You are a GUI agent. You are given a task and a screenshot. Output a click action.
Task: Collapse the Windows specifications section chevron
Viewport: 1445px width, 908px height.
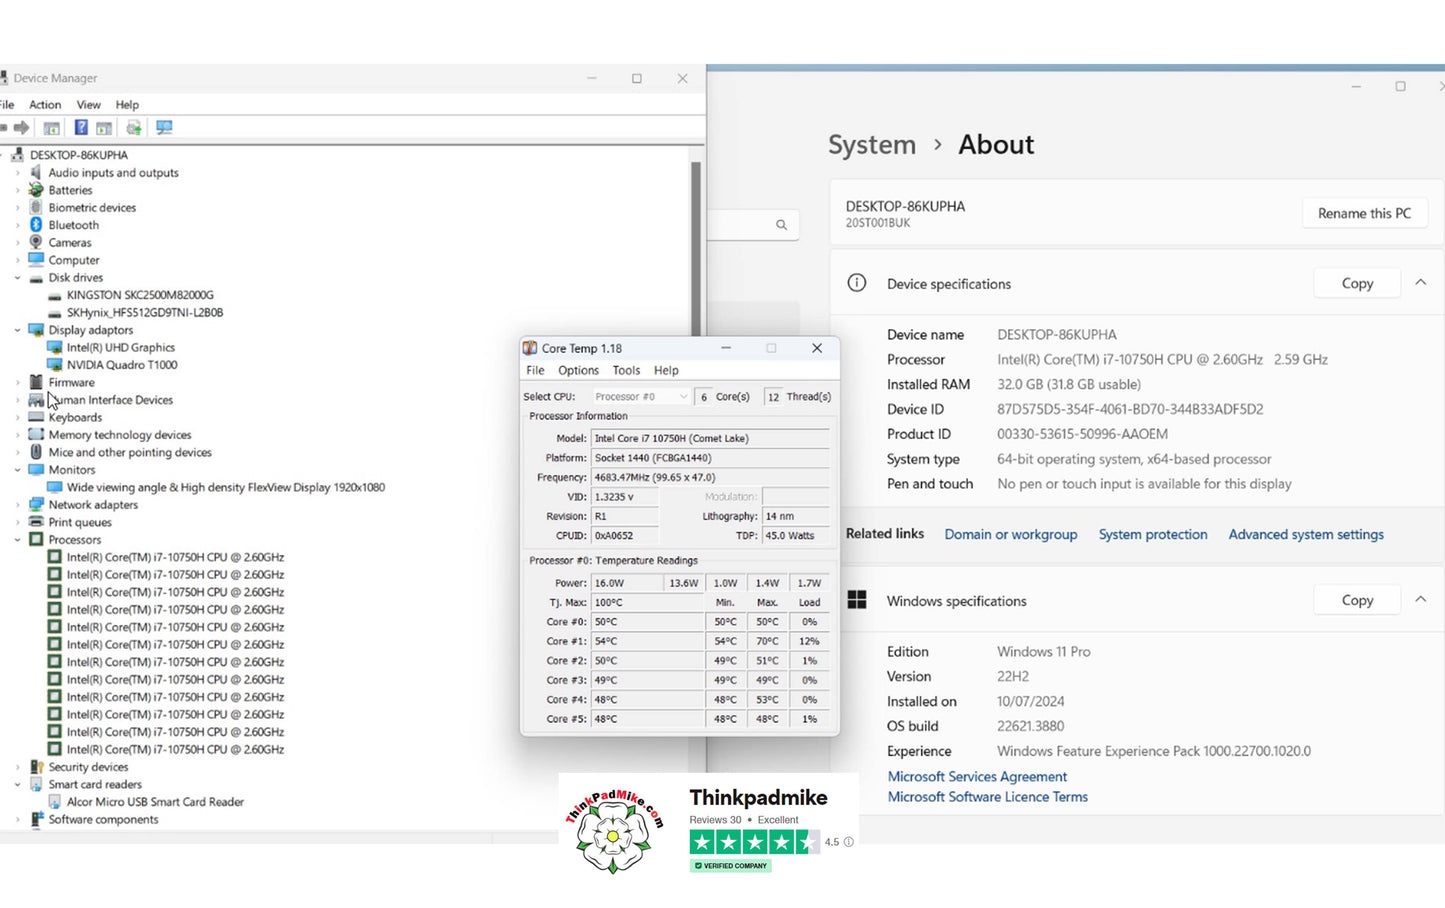tap(1420, 600)
